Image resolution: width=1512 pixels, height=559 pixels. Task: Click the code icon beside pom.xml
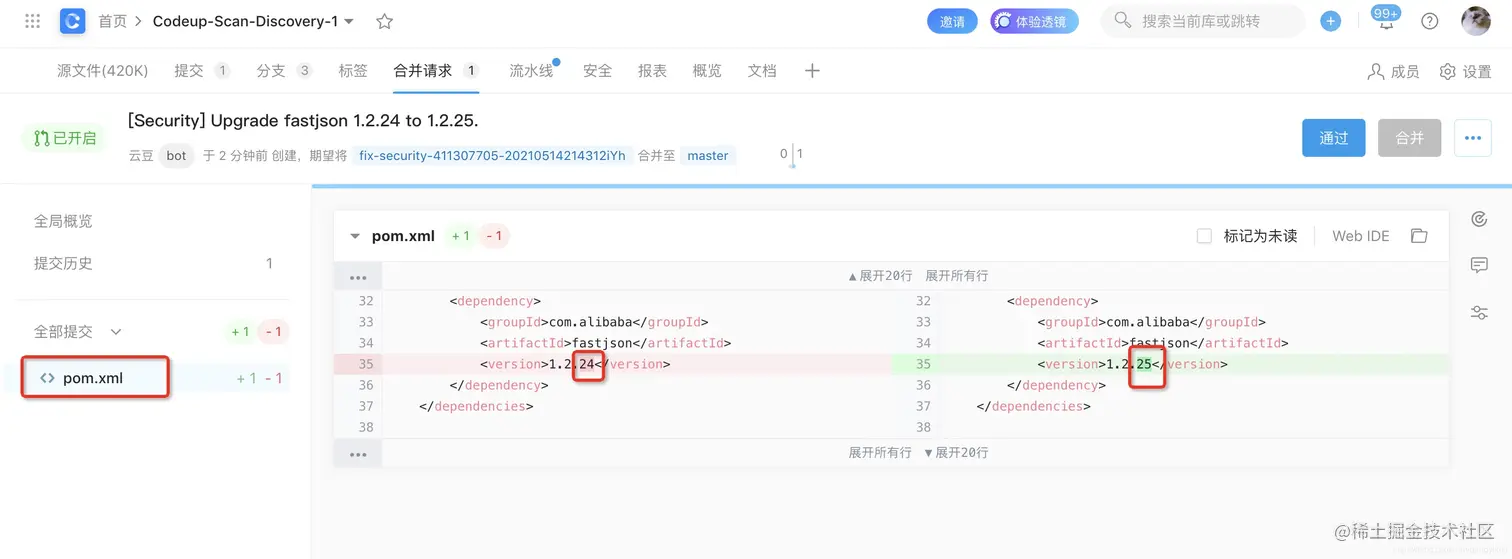click(x=47, y=378)
